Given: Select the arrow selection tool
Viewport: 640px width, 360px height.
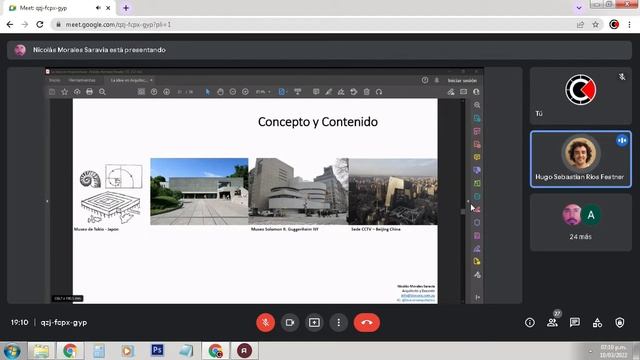Looking at the screenshot, I should pos(207,92).
